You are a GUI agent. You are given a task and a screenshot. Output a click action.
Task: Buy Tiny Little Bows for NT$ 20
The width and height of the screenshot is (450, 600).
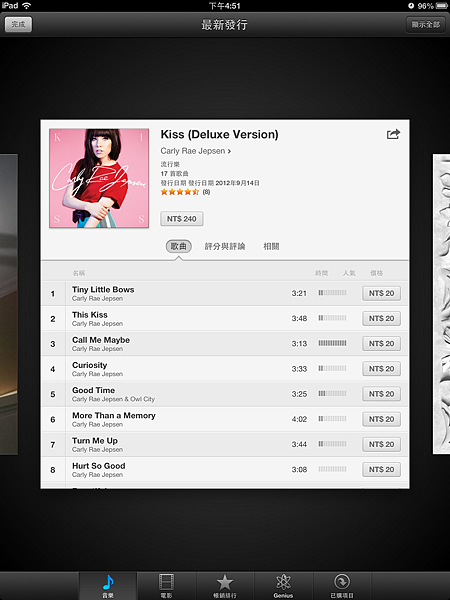click(382, 293)
